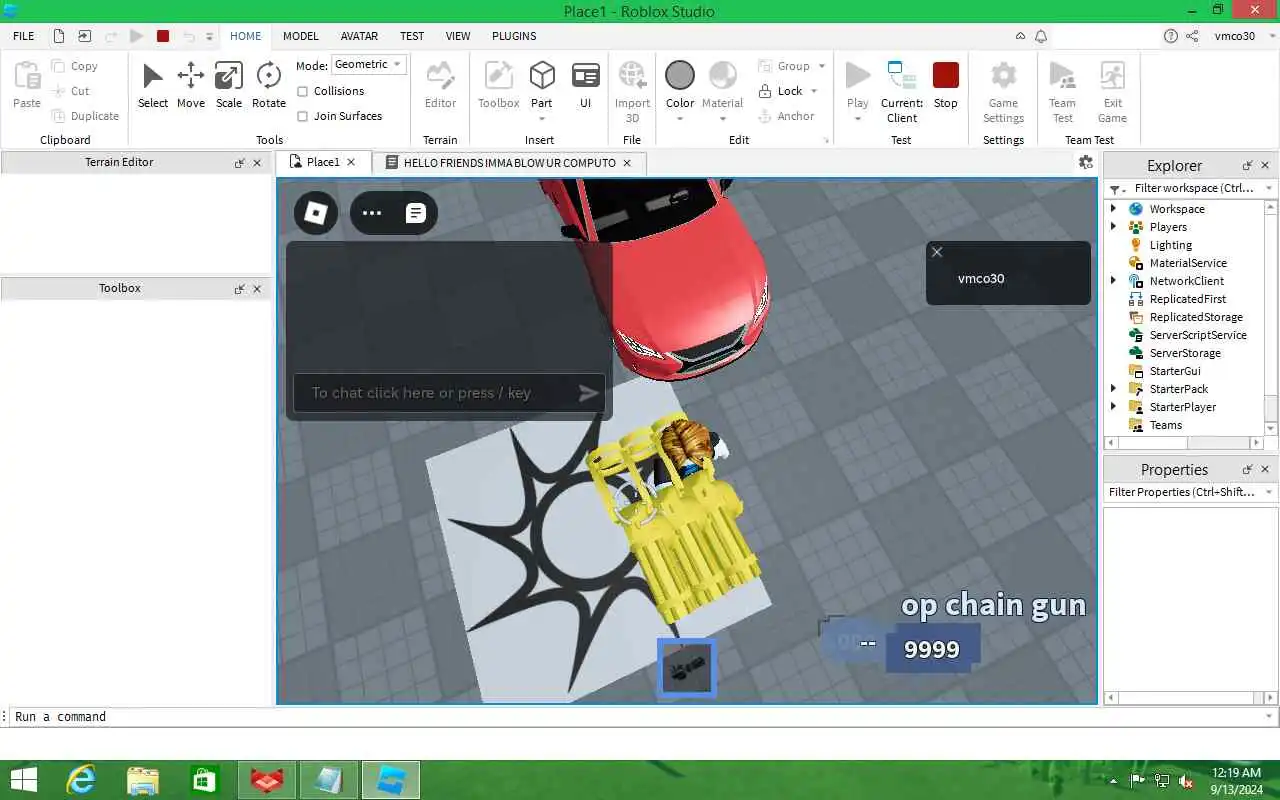Open the three-dots menu in game view

coord(372,213)
